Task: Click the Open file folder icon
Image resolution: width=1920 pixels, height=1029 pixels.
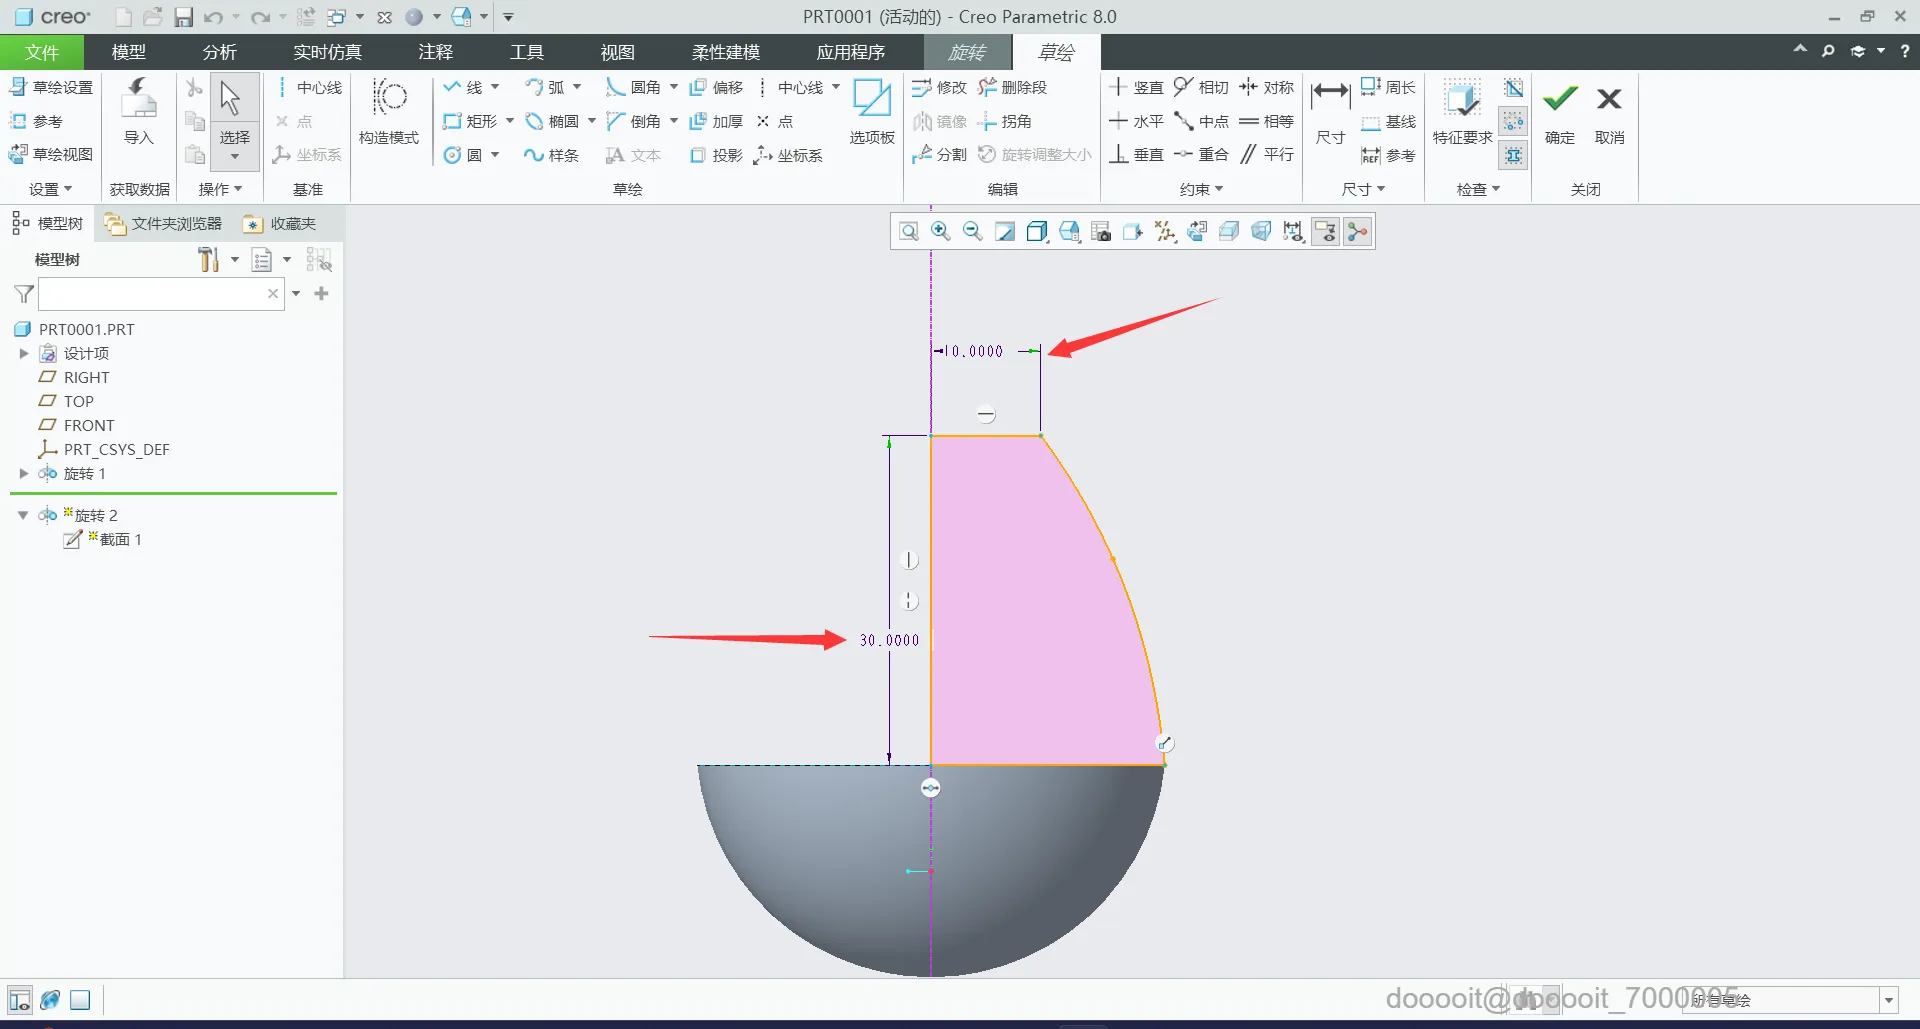Action: coord(153,17)
